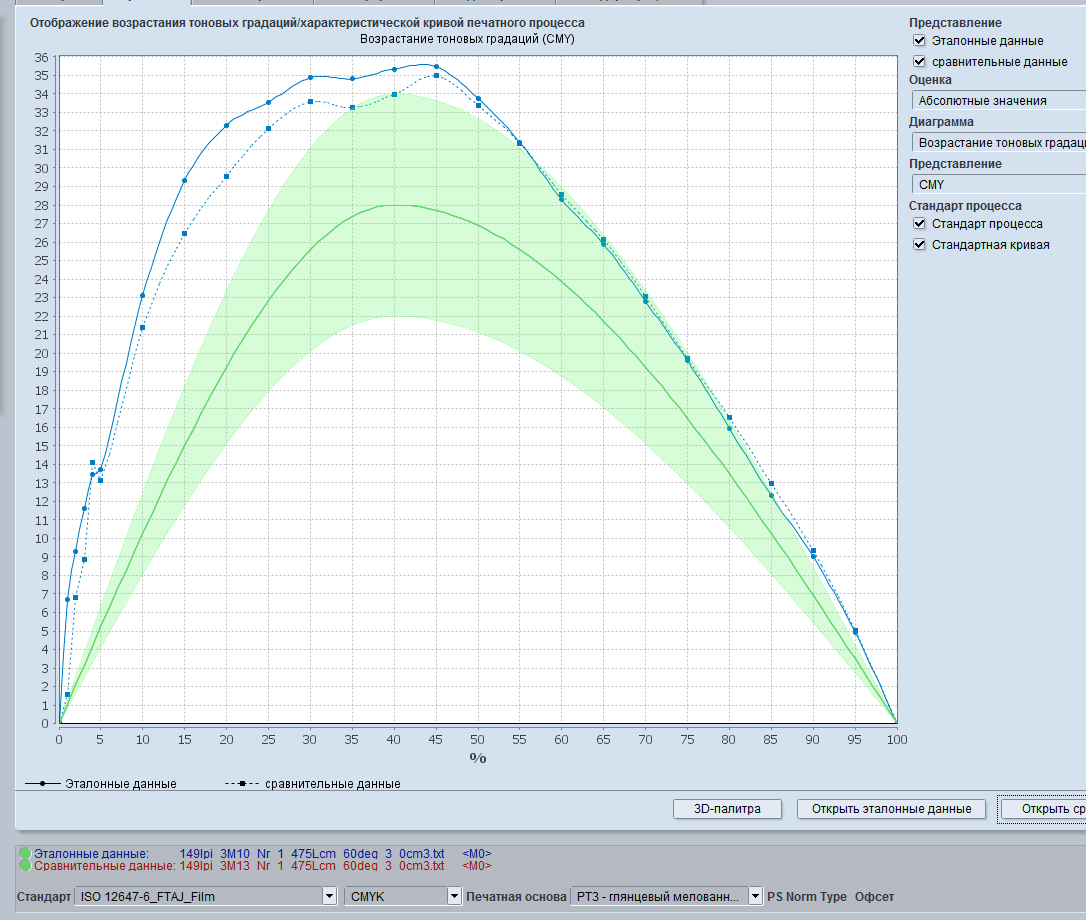
Task: Click the solid curve data point at 45%
Action: point(436,67)
